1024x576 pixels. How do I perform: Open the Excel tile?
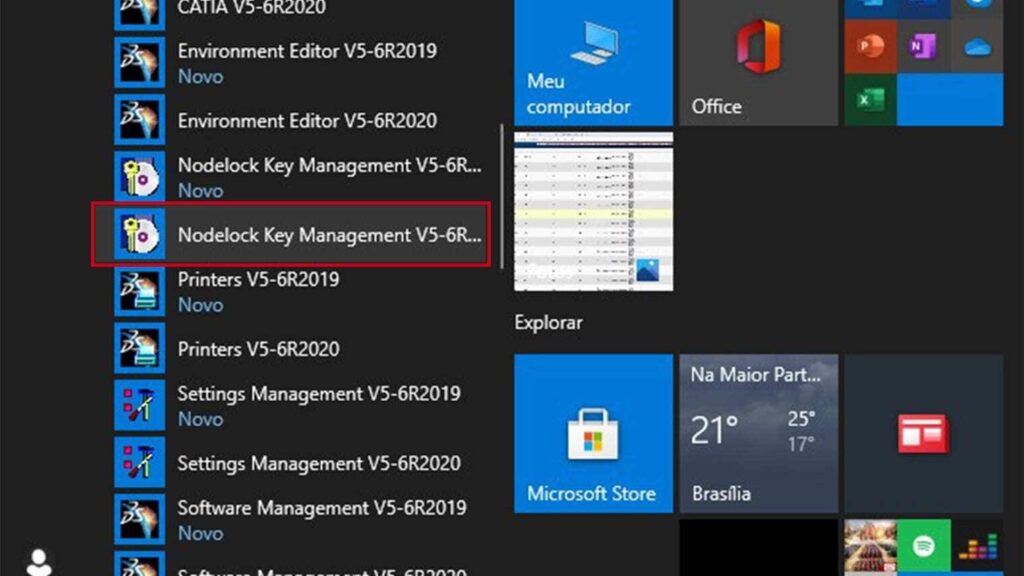[x=870, y=99]
